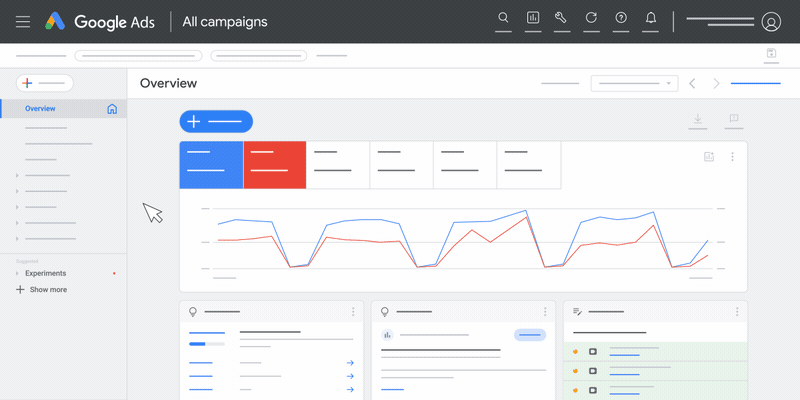Open the notifications bell
The height and width of the screenshot is (400, 800).
click(x=651, y=18)
